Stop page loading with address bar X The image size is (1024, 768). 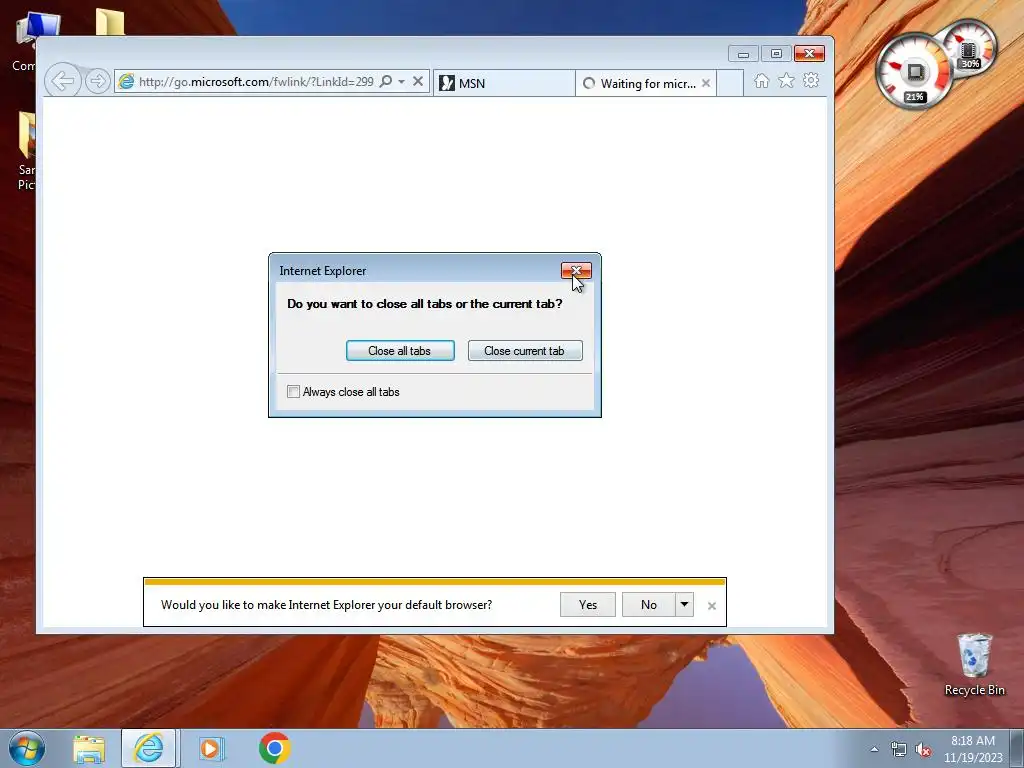tap(418, 82)
